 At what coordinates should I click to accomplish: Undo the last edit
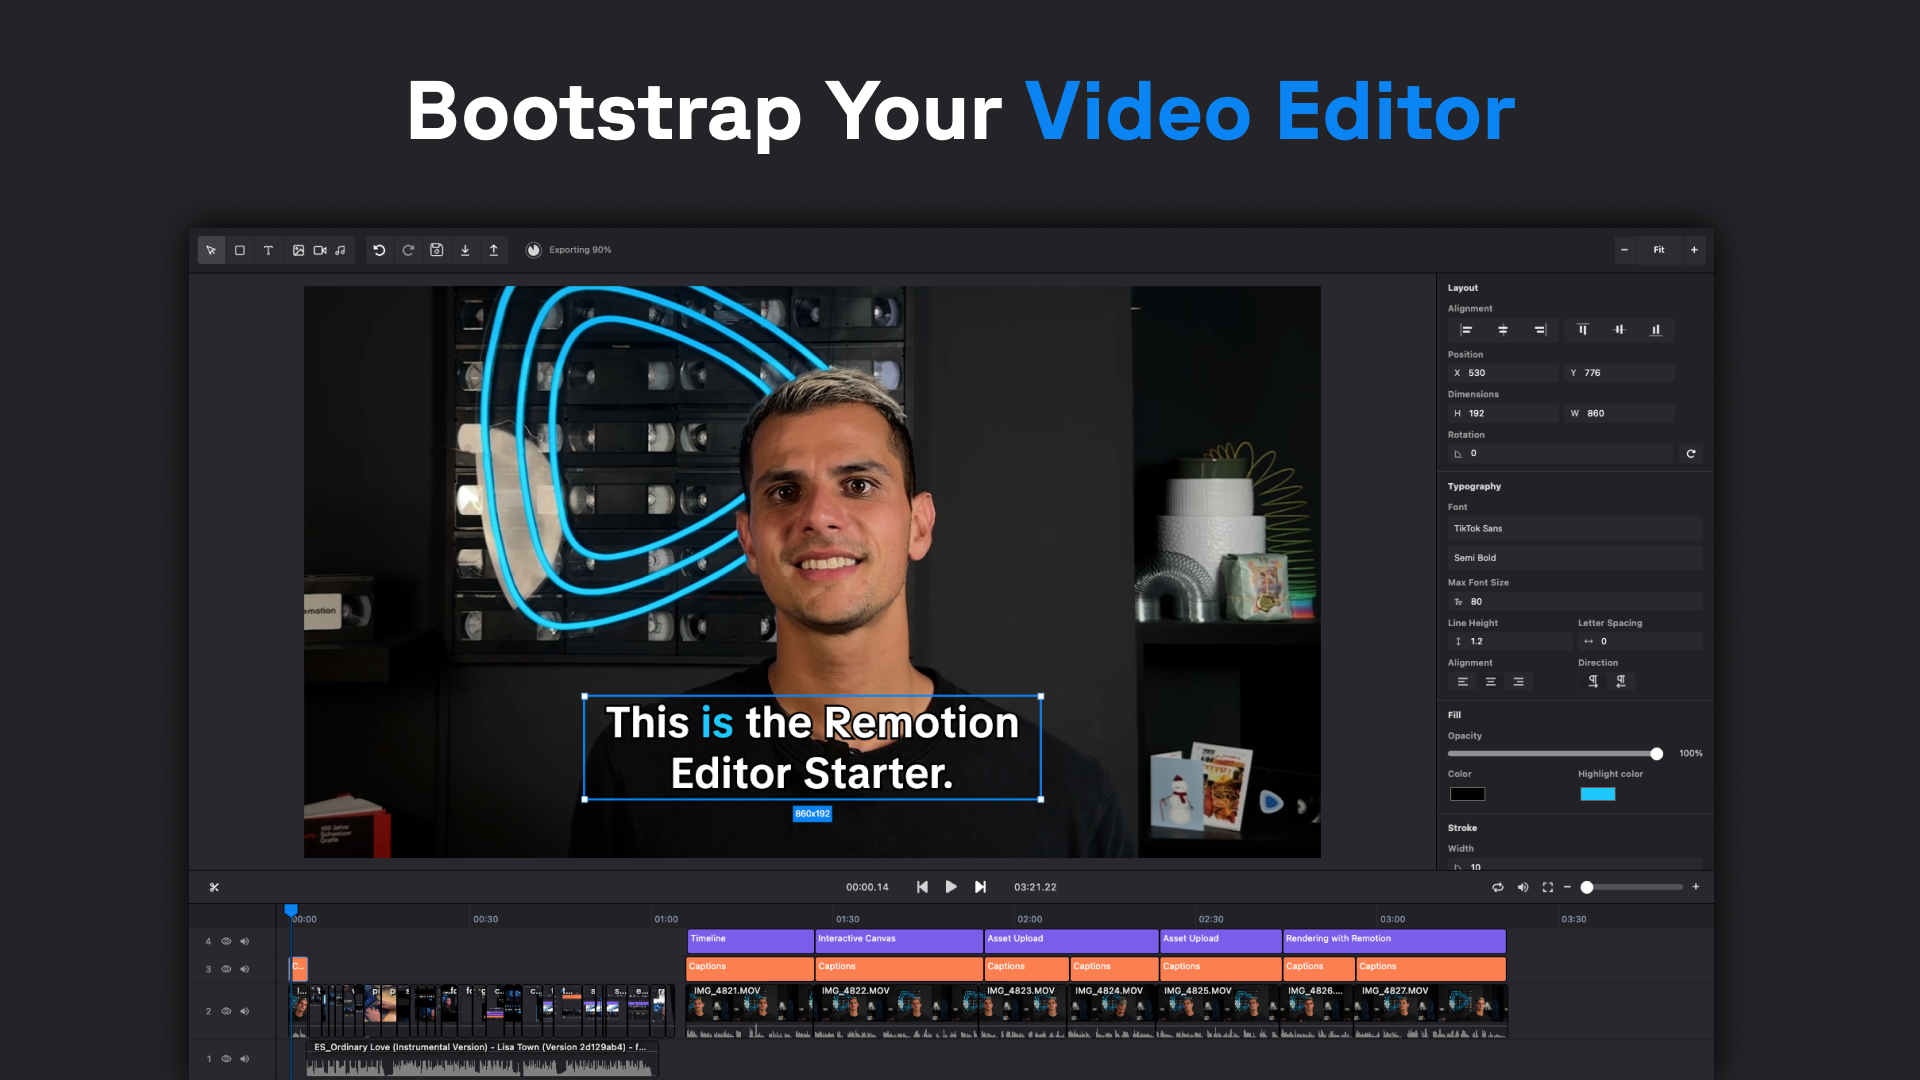point(378,250)
